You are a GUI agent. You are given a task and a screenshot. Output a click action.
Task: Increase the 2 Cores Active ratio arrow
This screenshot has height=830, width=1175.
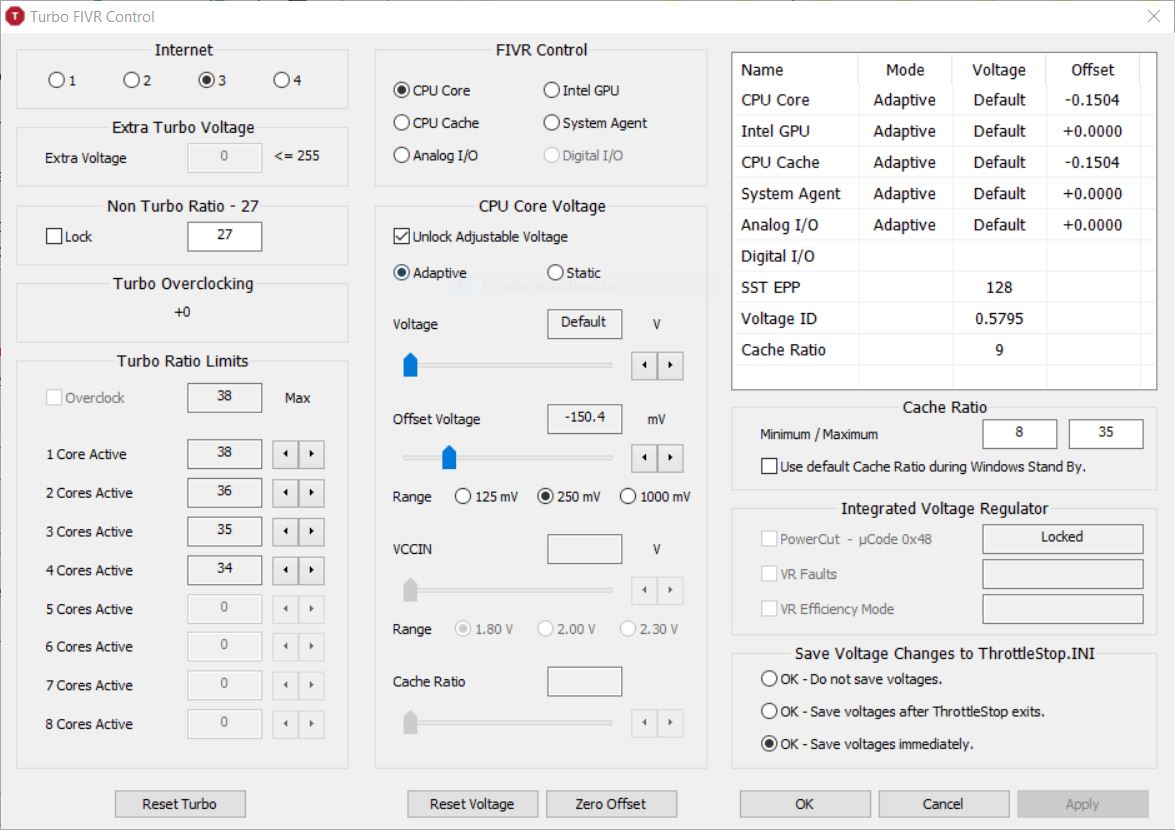point(312,493)
